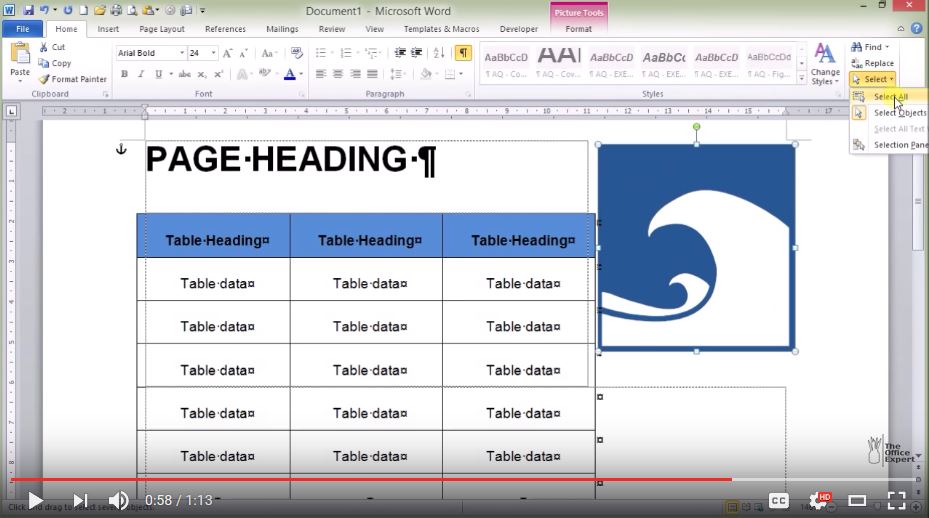Click the Undo arrow in Quick Access
929x518 pixels.
click(45, 10)
